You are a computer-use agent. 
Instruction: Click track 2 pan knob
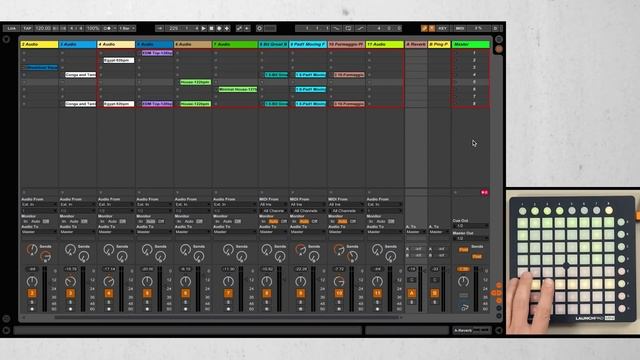click(x=32, y=281)
